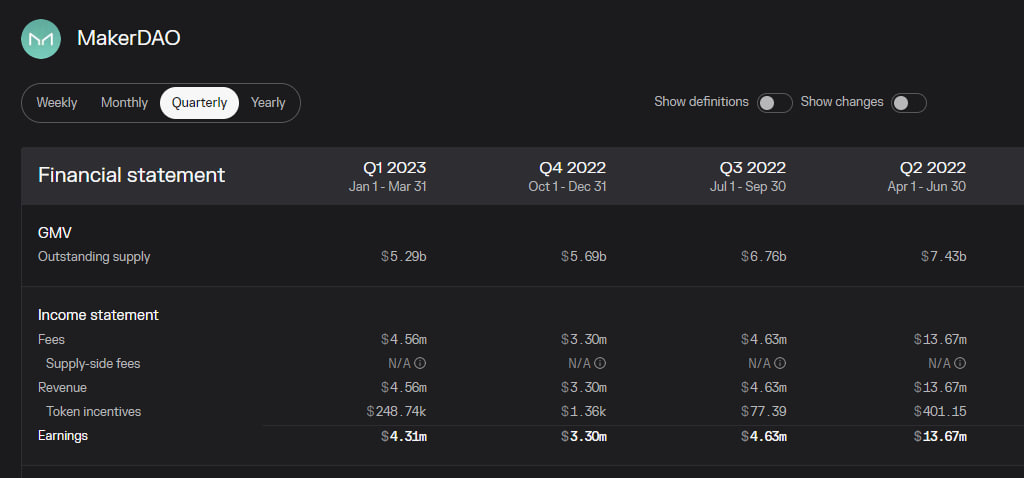Click info icon beside Q3 2022 Supply-side fees
The height and width of the screenshot is (478, 1024).
[781, 363]
